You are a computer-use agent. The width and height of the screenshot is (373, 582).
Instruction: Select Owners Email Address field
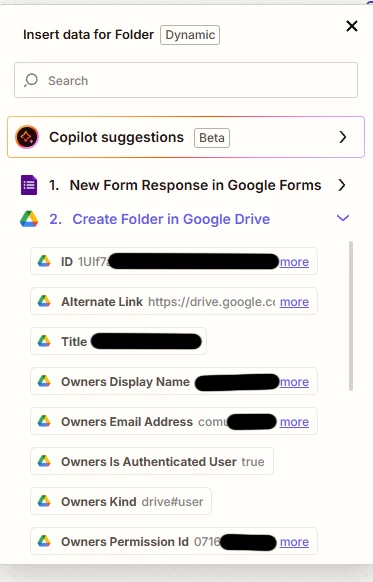click(x=174, y=421)
